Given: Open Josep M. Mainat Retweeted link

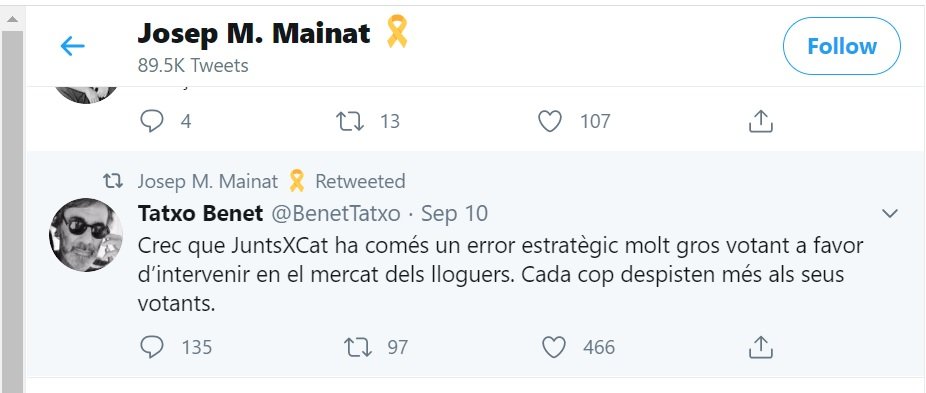Looking at the screenshot, I should pyautogui.click(x=272, y=181).
